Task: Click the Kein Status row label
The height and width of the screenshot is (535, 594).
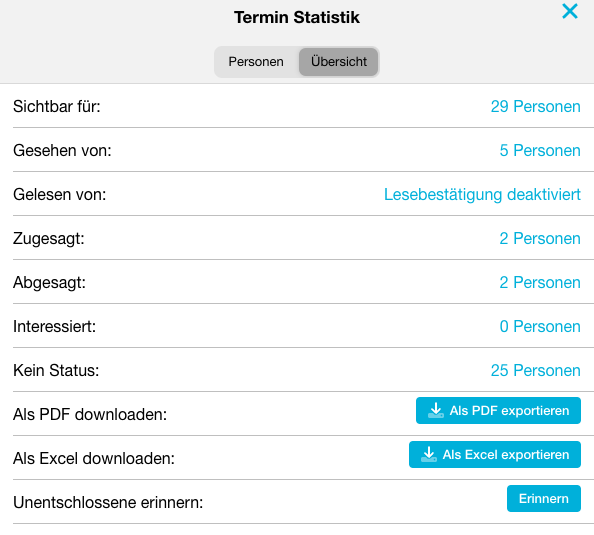Action: tap(56, 370)
